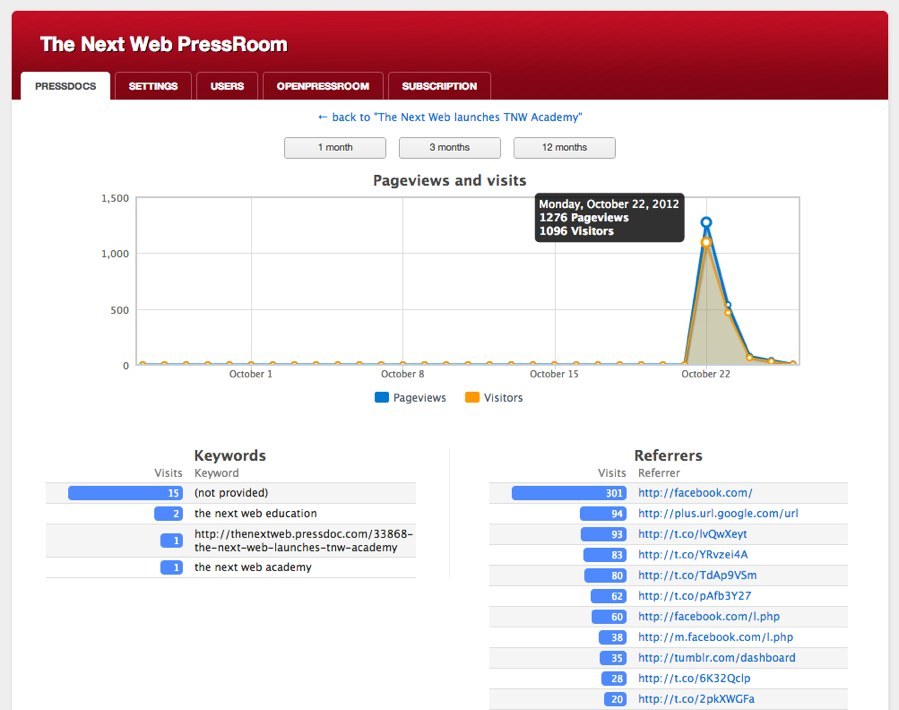Toggle the blue Pageviews legend swatch
The width and height of the screenshot is (899, 710).
(382, 398)
